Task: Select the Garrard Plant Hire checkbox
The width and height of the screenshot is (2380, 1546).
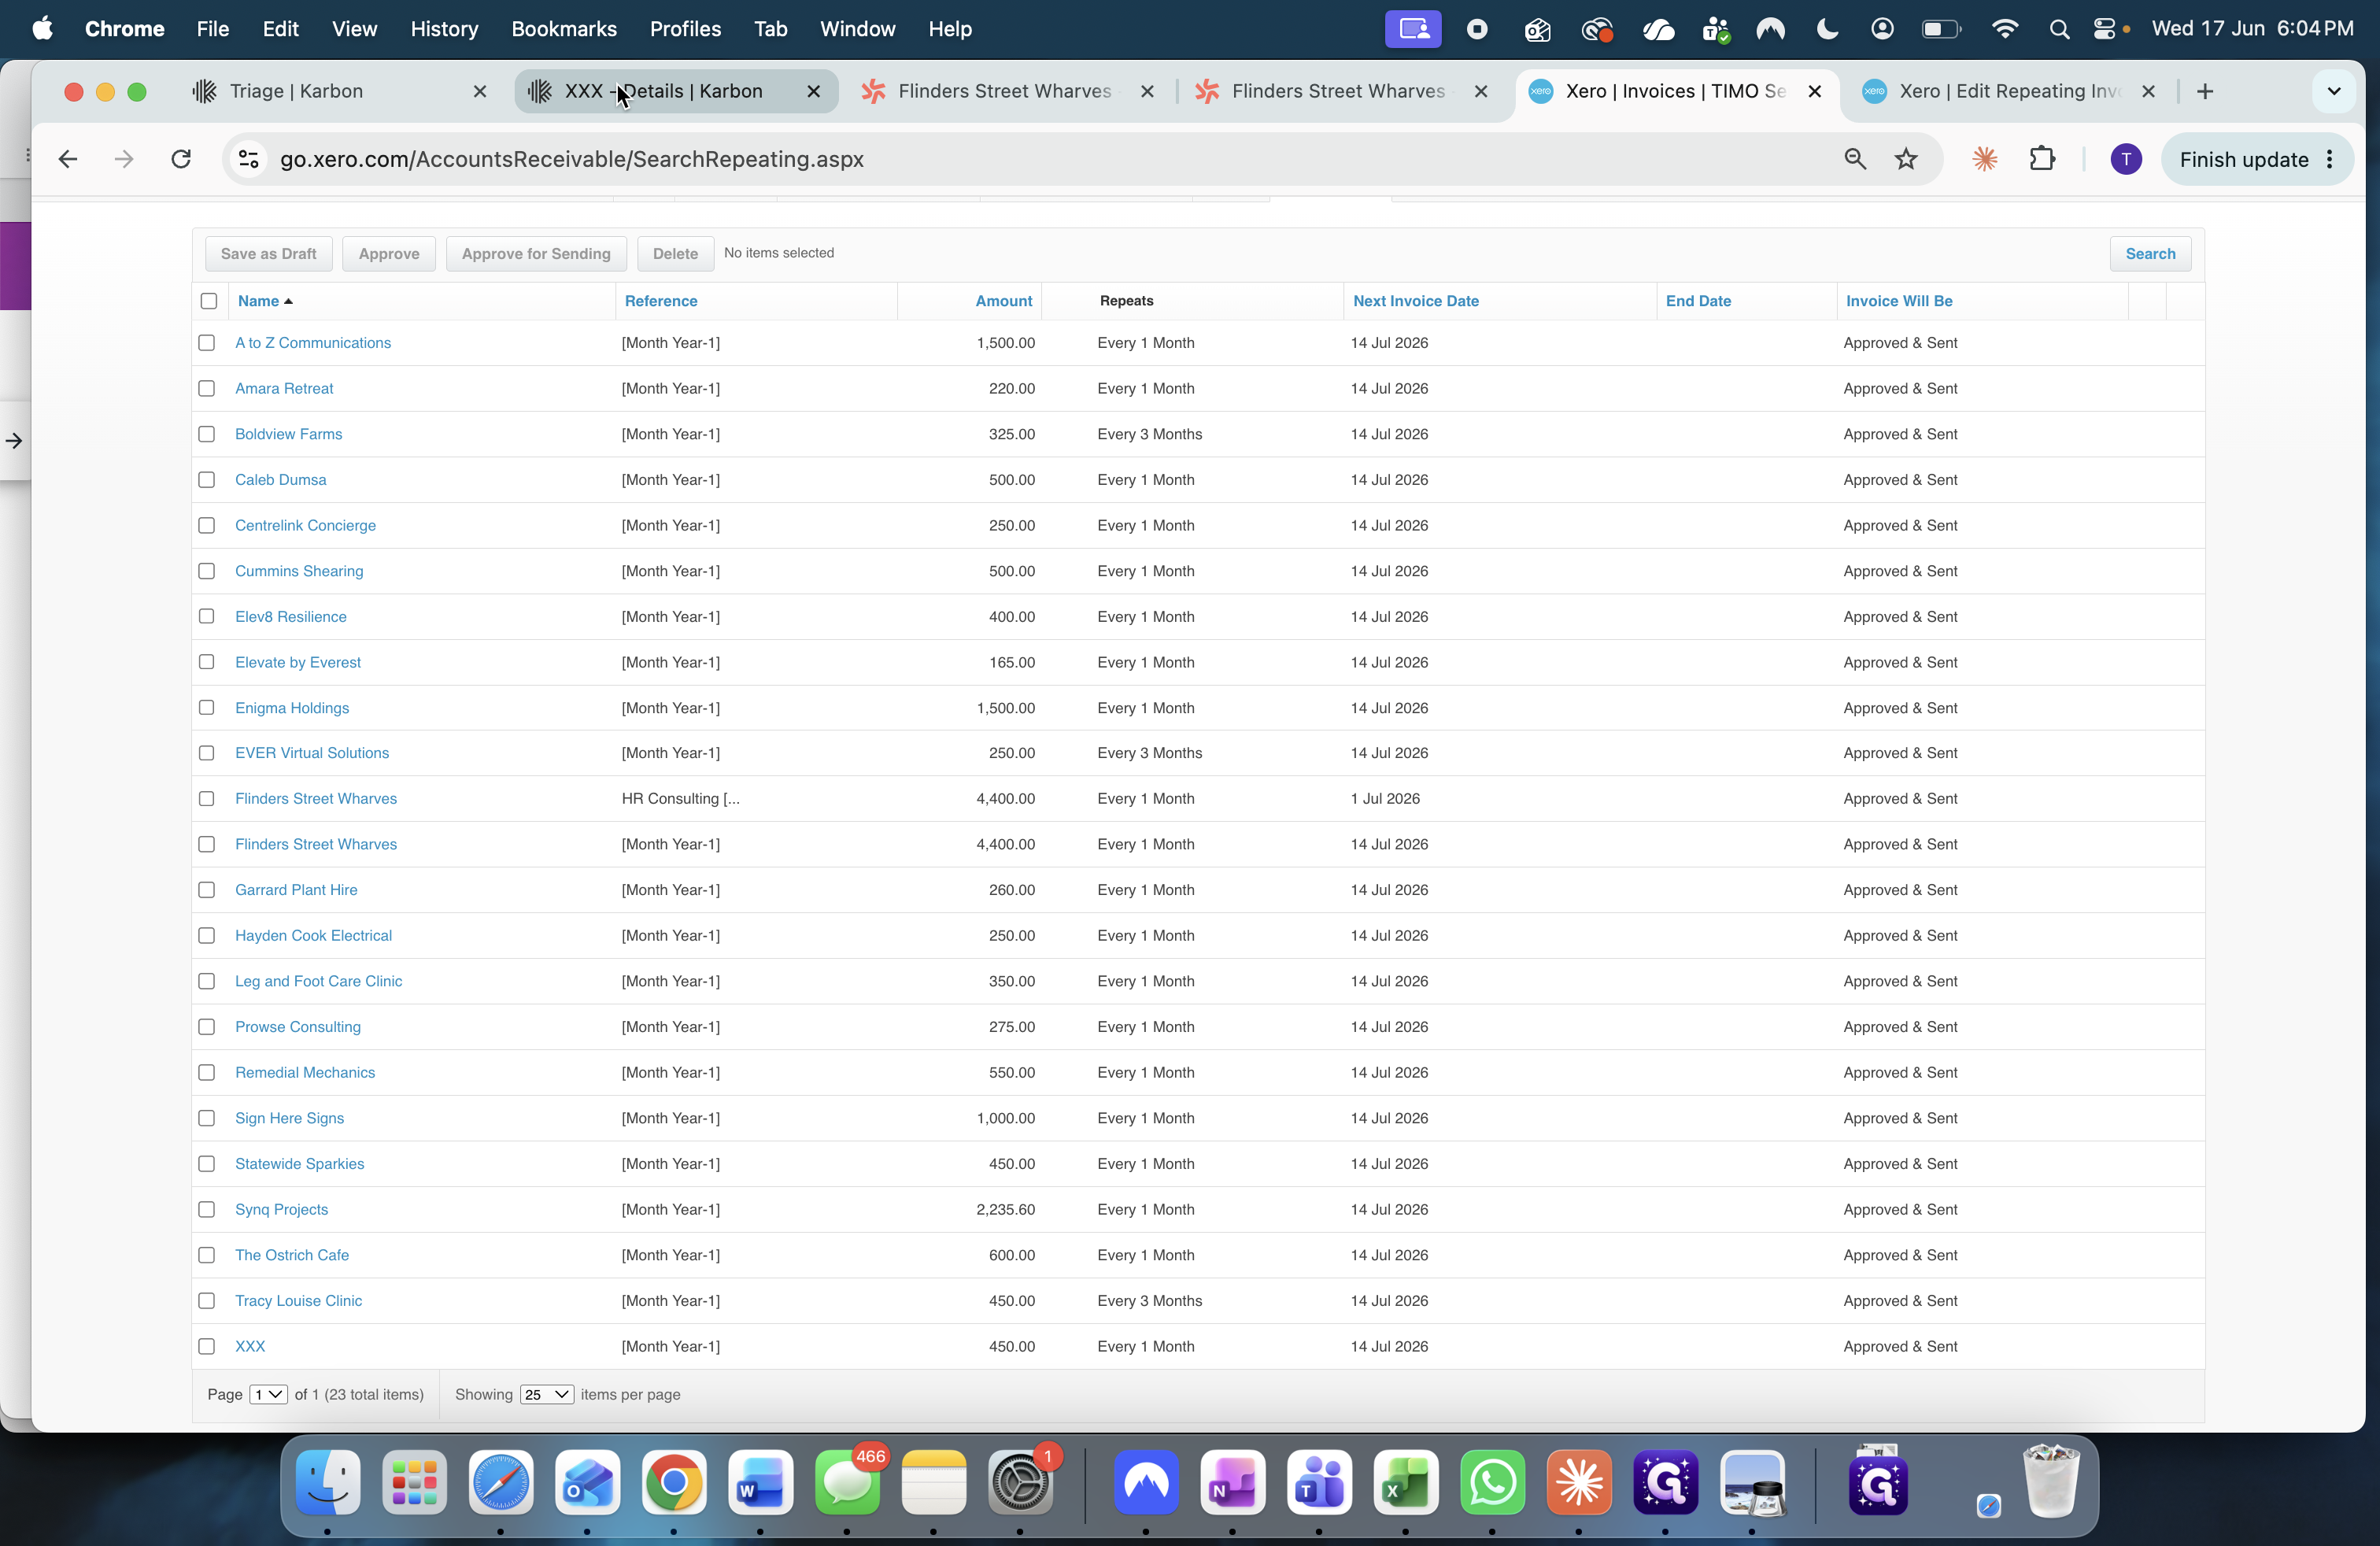Action: [x=206, y=890]
